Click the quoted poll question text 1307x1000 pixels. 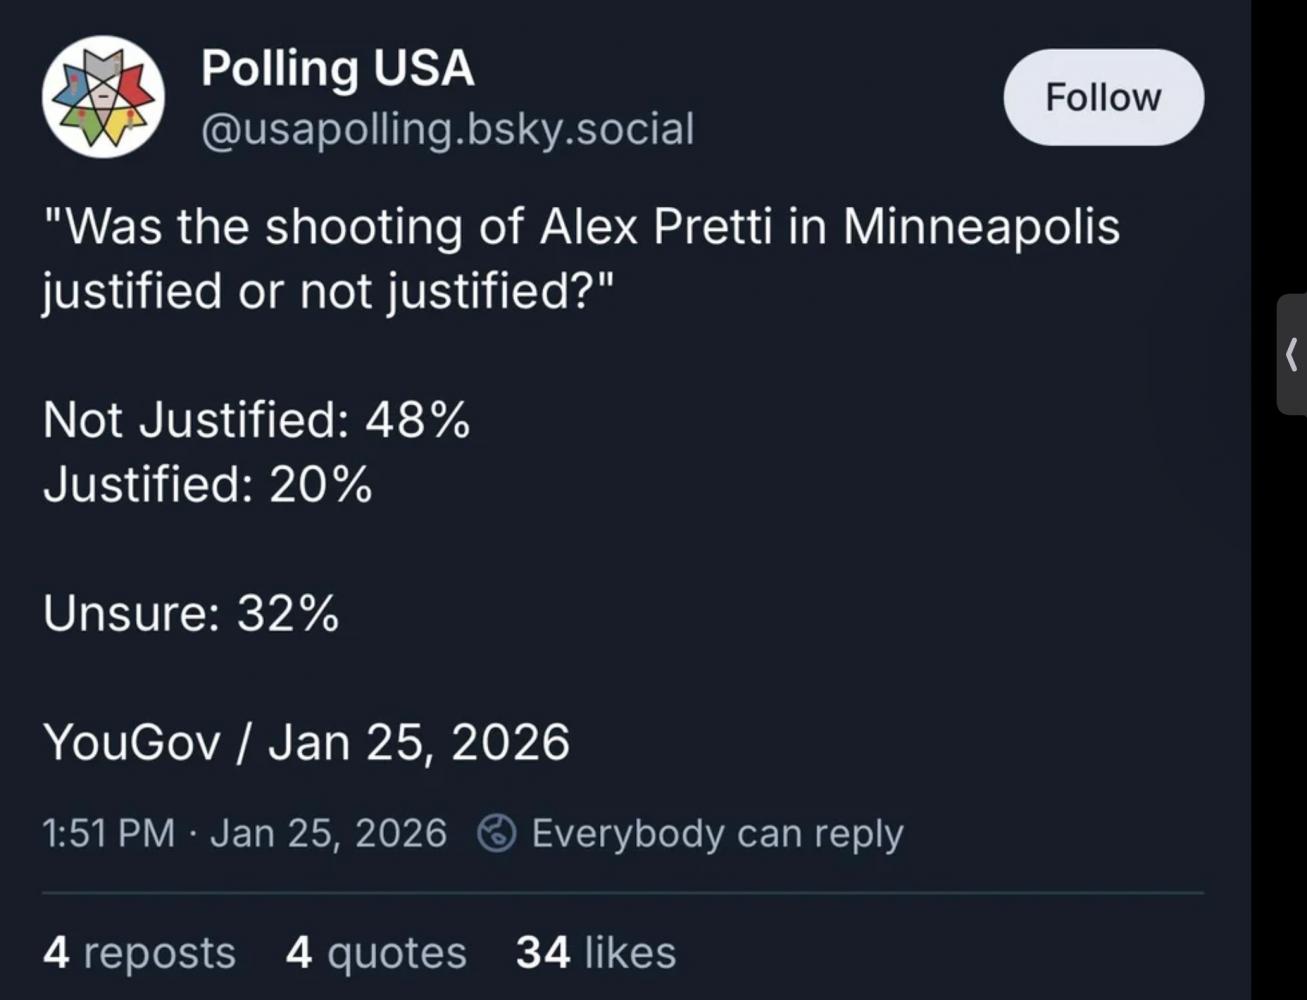580,258
